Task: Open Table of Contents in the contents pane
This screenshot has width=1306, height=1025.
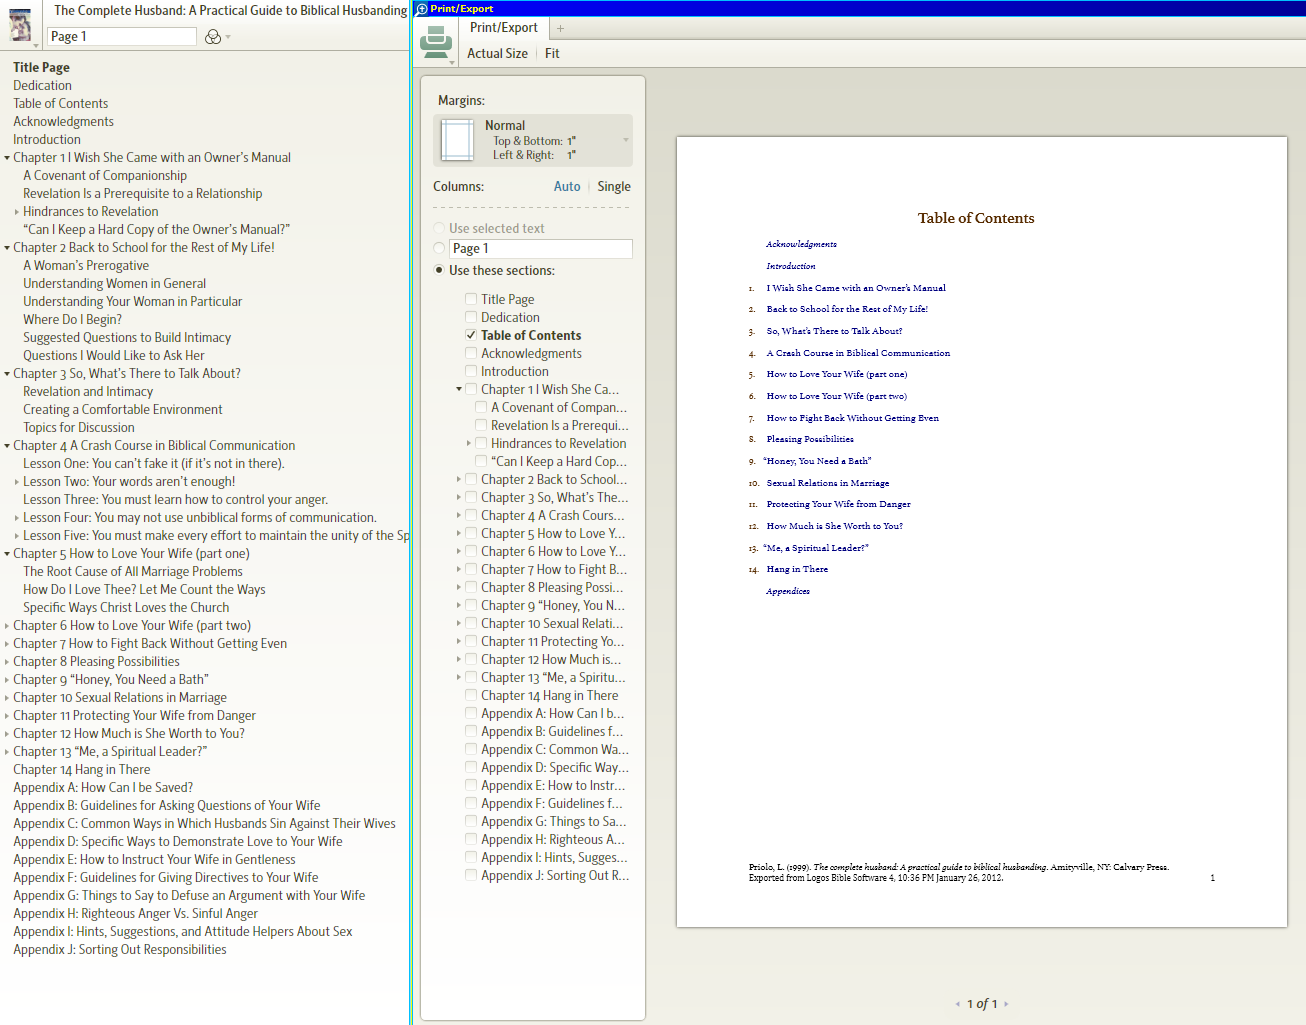Action: coord(60,104)
